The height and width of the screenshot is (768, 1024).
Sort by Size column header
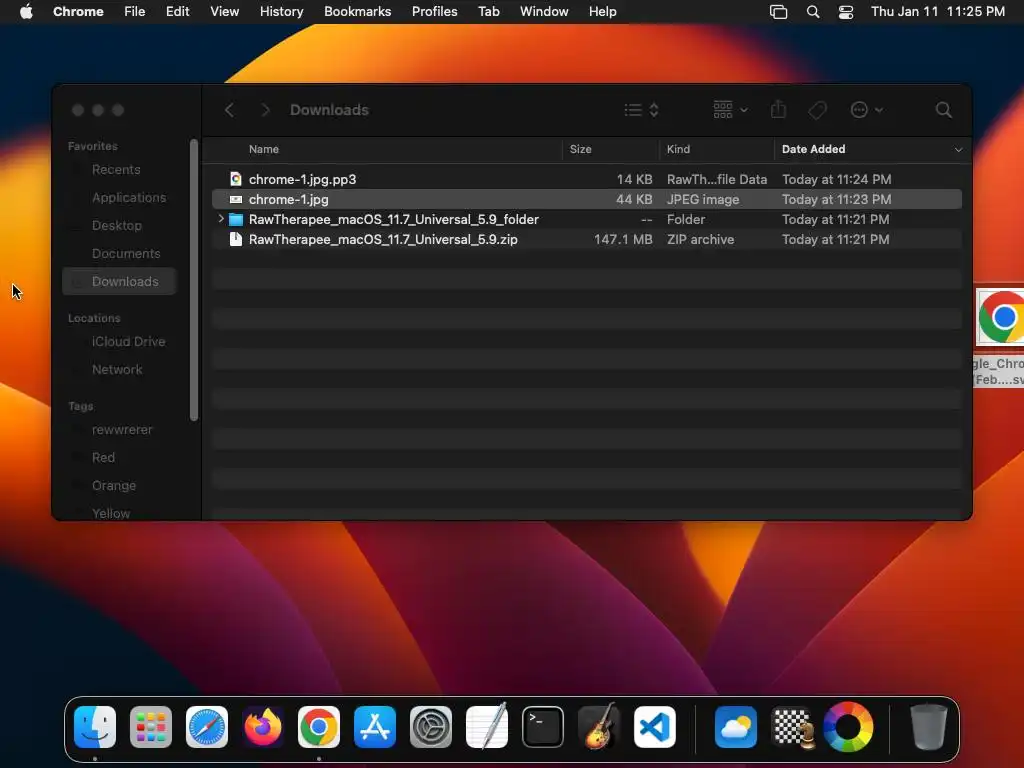click(x=581, y=149)
